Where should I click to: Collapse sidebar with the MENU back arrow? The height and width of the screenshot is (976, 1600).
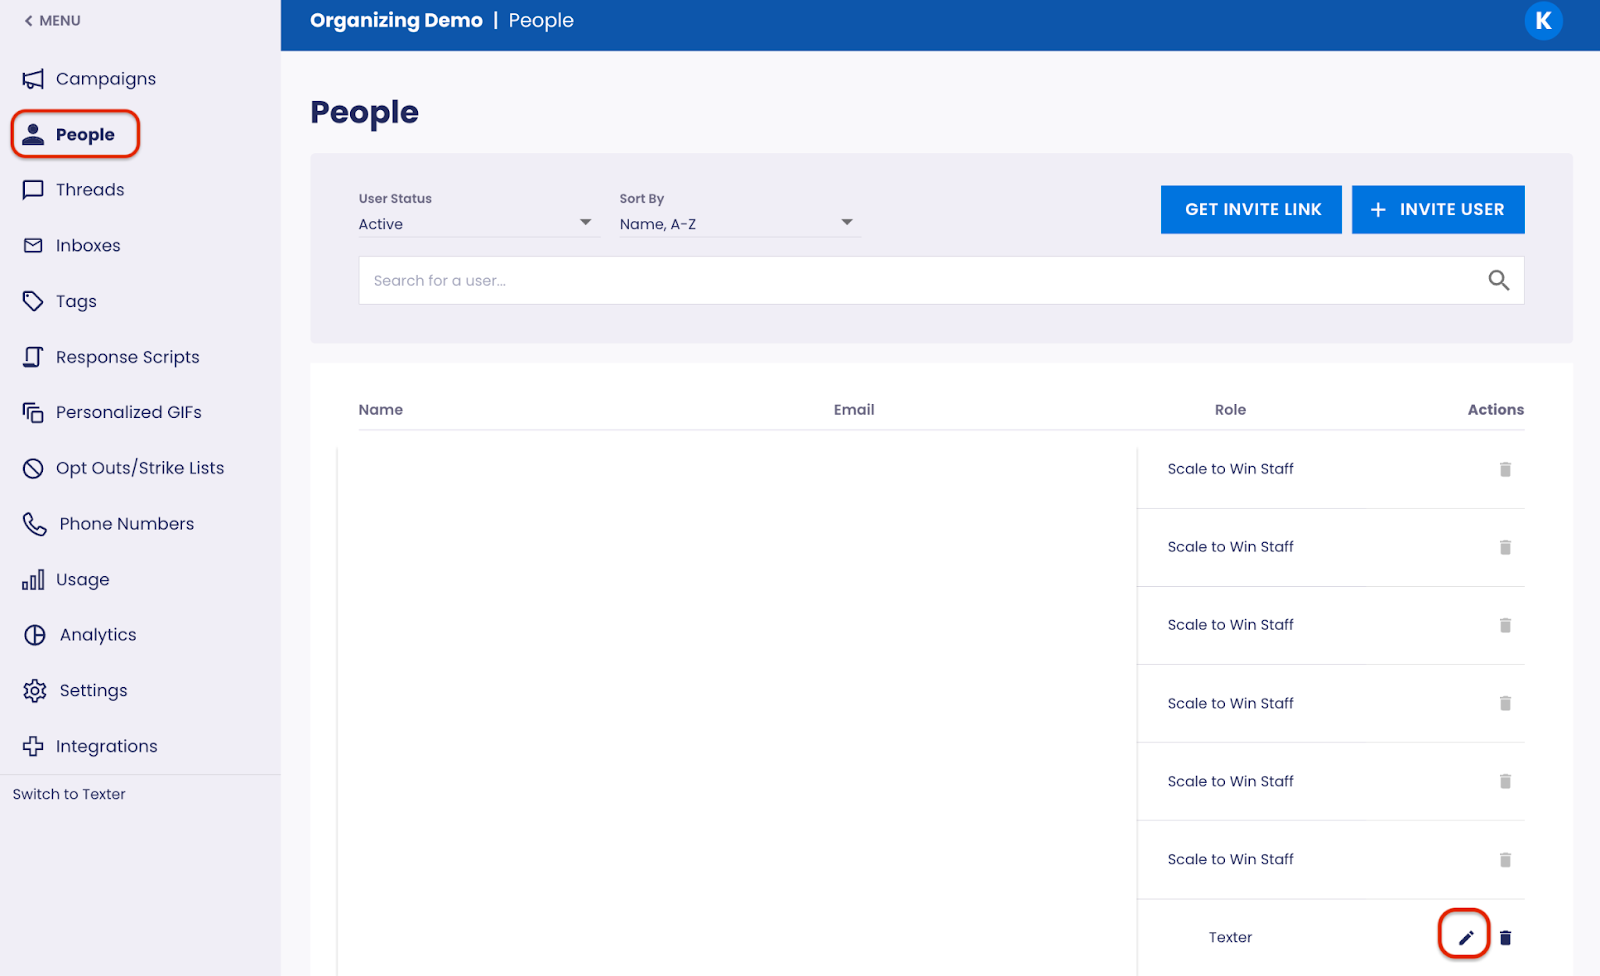pos(52,20)
